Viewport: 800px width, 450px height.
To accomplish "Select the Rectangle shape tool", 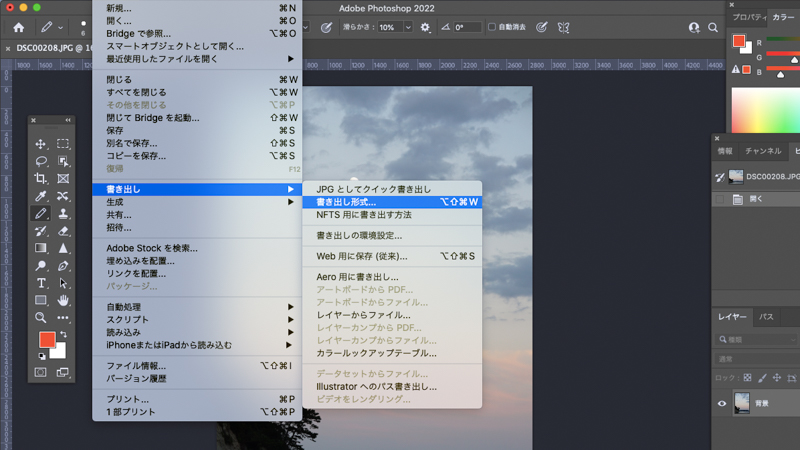I will [x=40, y=300].
